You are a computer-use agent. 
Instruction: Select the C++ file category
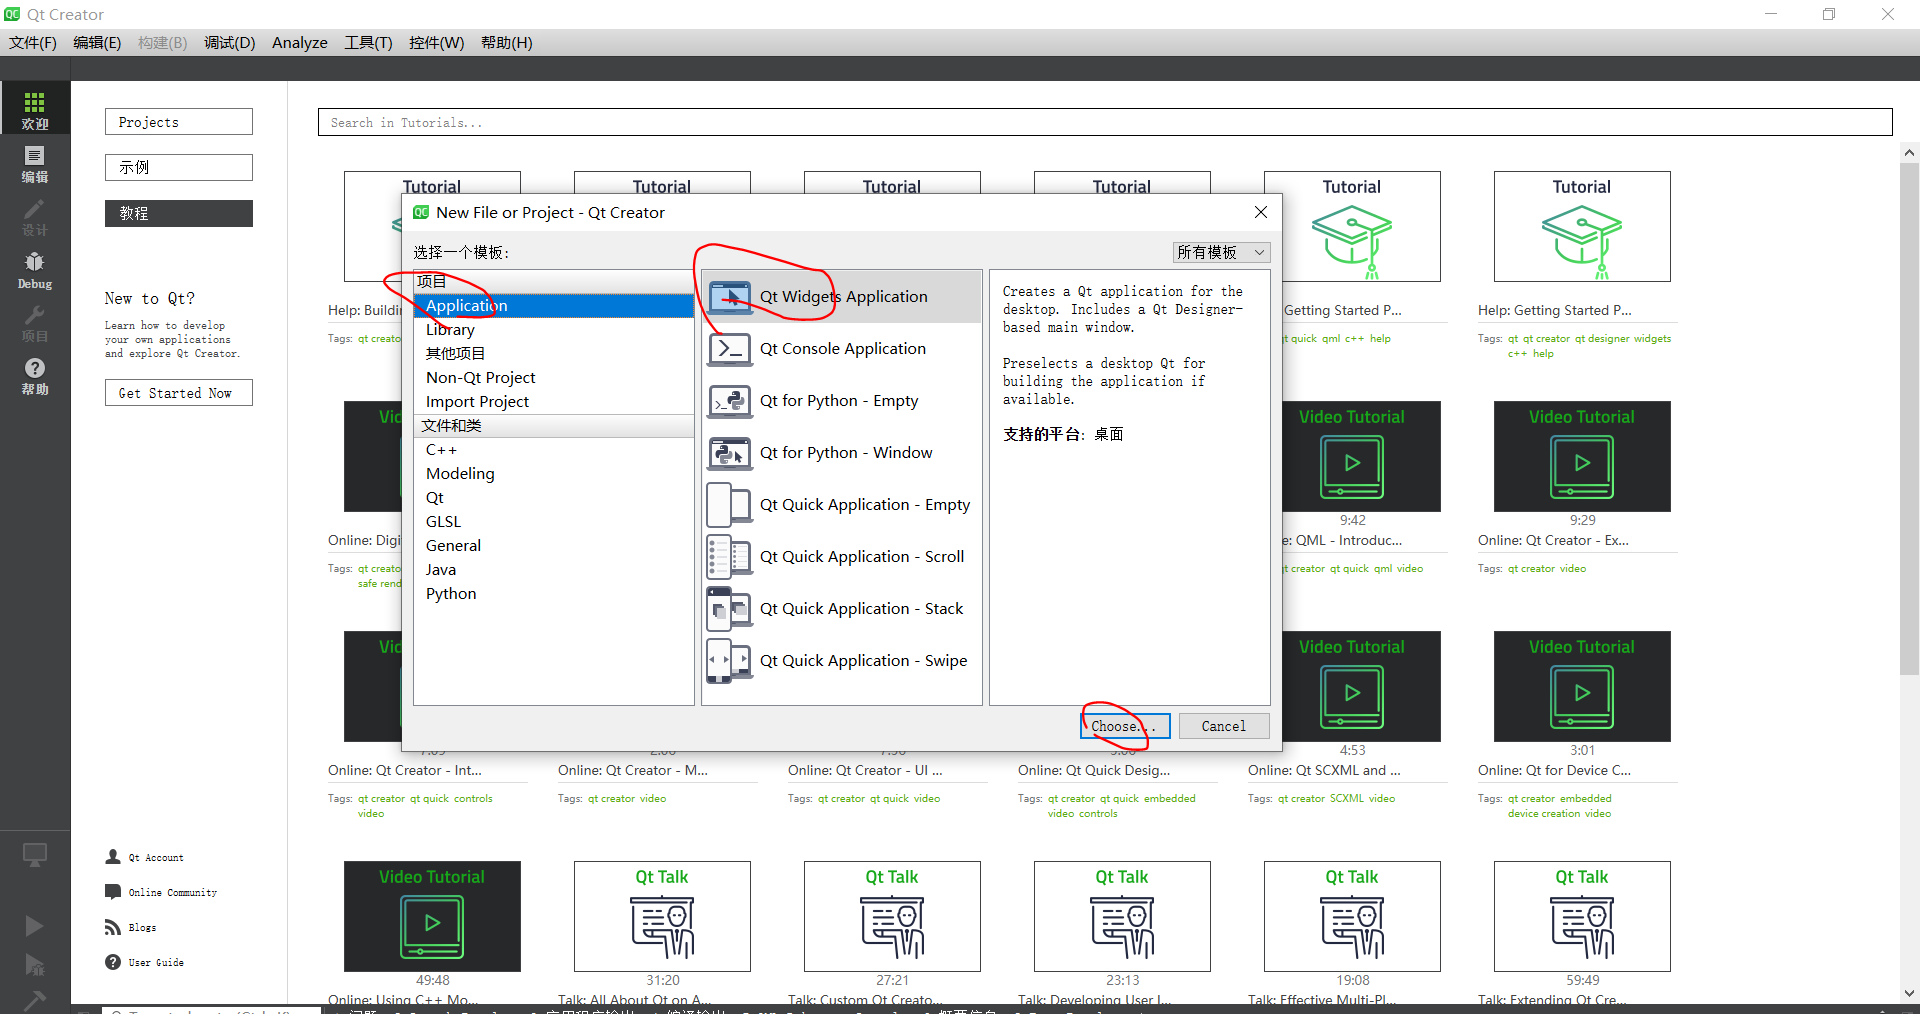coord(553,450)
